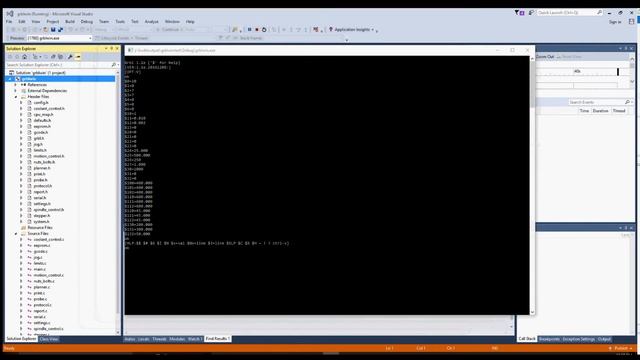
Task: Expand the External Dependencies node
Action: tap(16, 91)
